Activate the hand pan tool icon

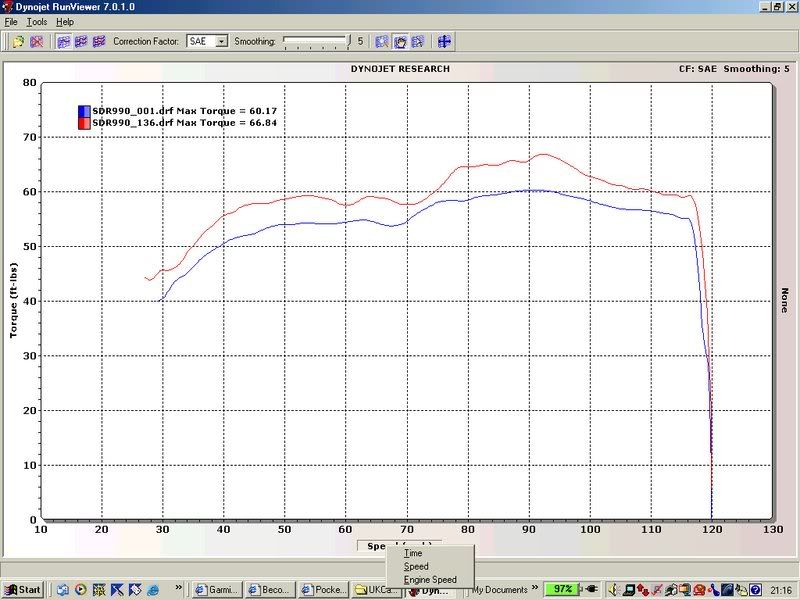click(x=399, y=42)
